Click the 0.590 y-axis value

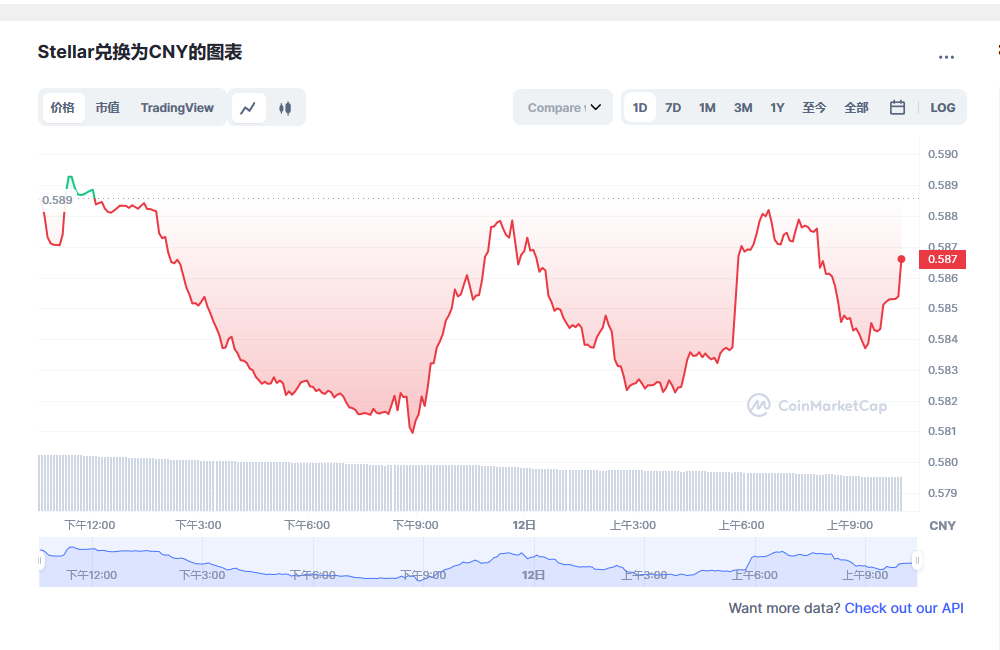click(943, 154)
